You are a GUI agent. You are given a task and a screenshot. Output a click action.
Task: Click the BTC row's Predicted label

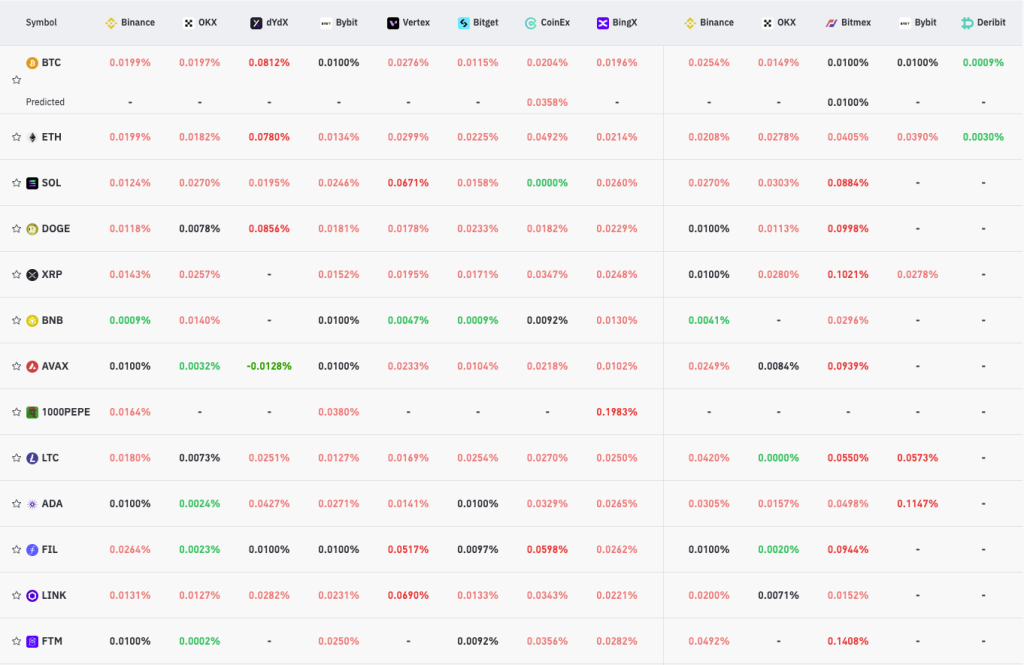coord(45,102)
